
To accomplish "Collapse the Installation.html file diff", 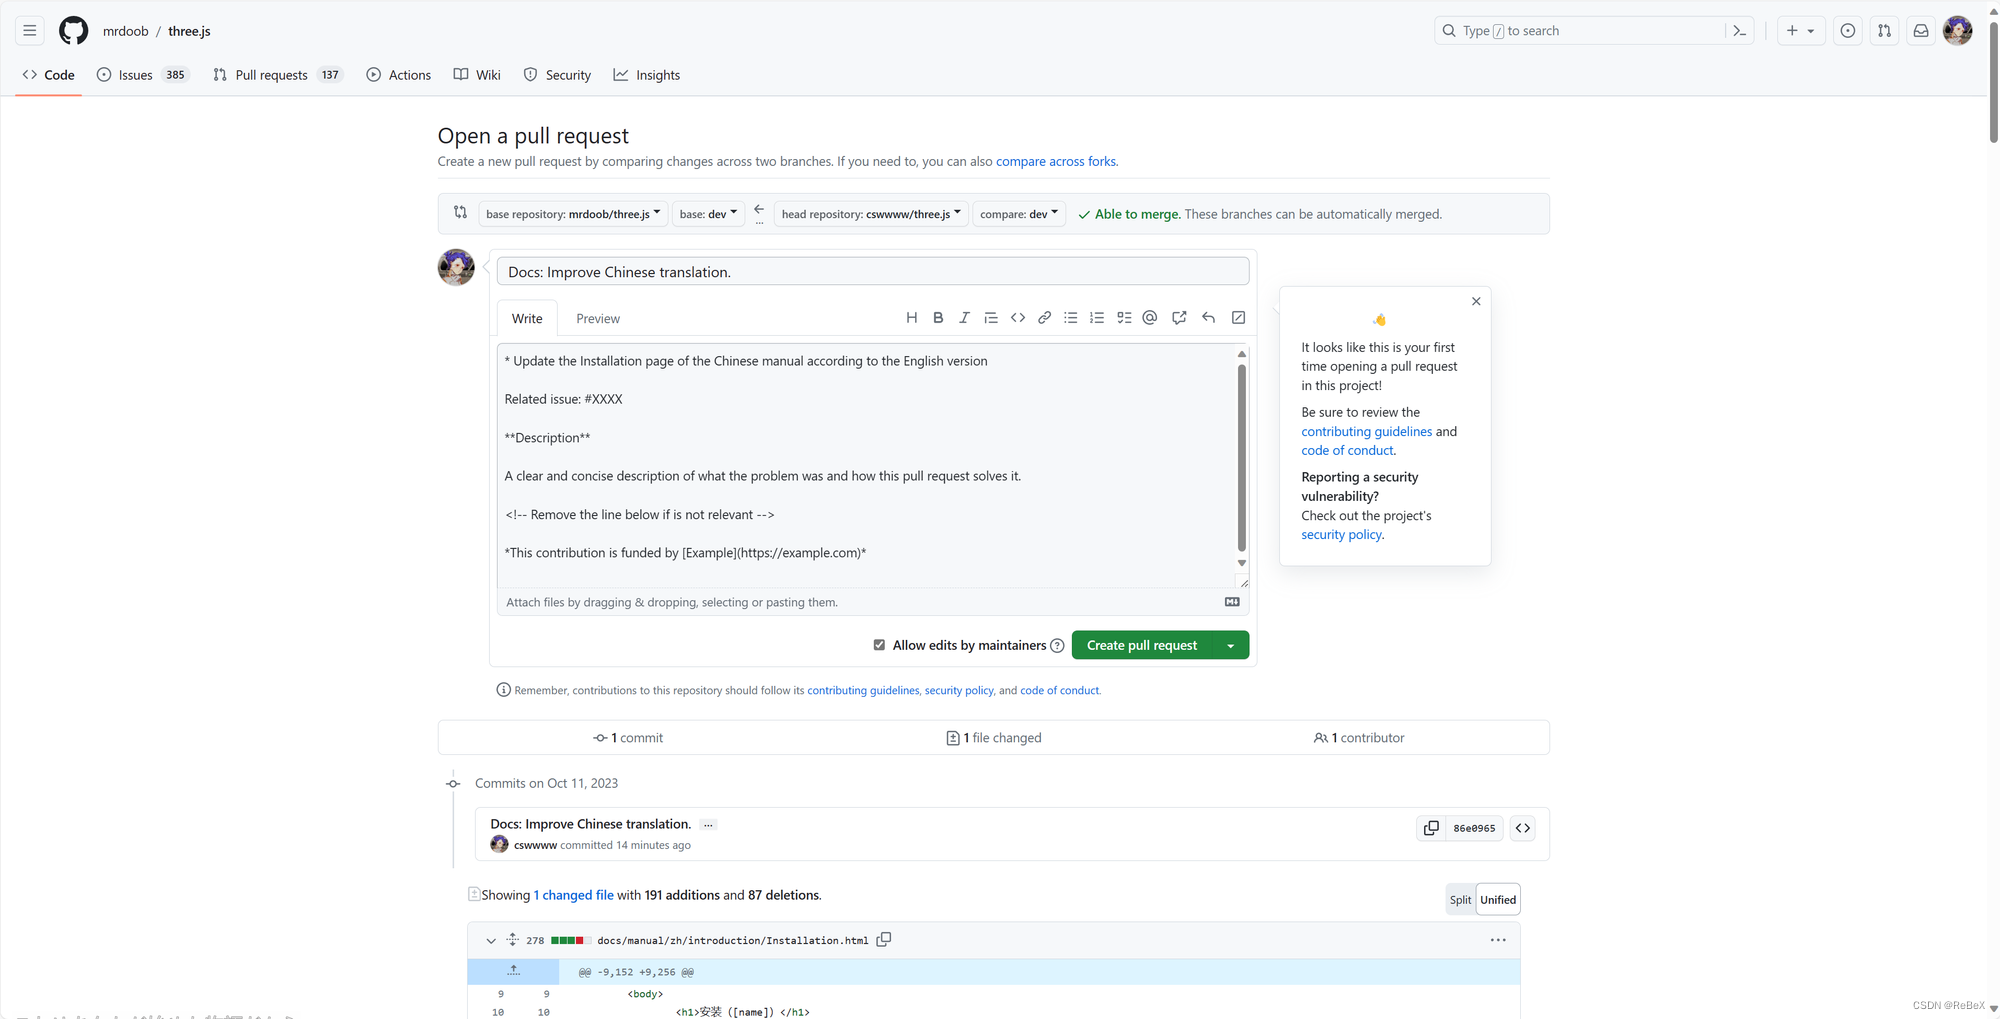I will click(491, 941).
